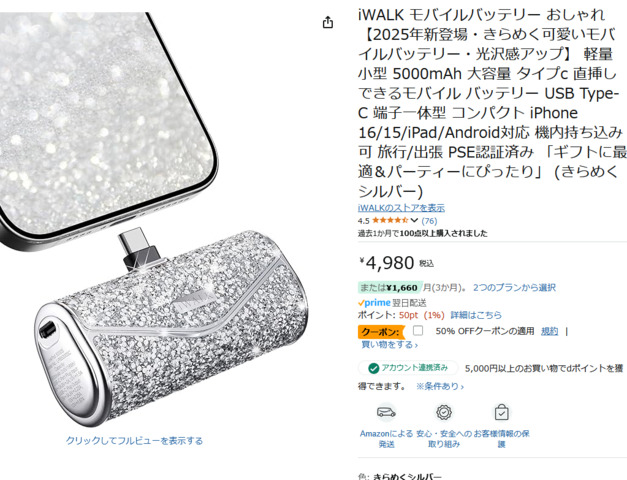Click the star rating icons

coord(390,220)
